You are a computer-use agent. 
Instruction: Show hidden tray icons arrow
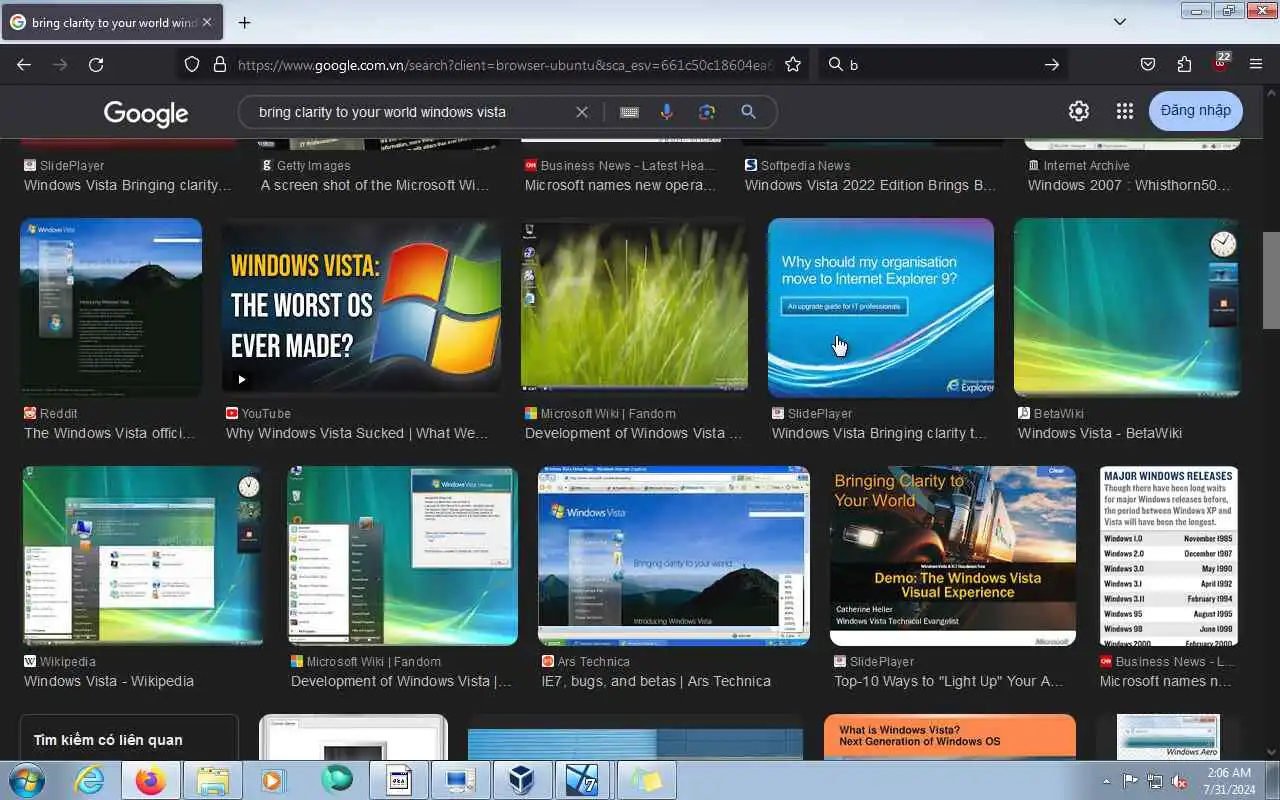coord(1106,781)
